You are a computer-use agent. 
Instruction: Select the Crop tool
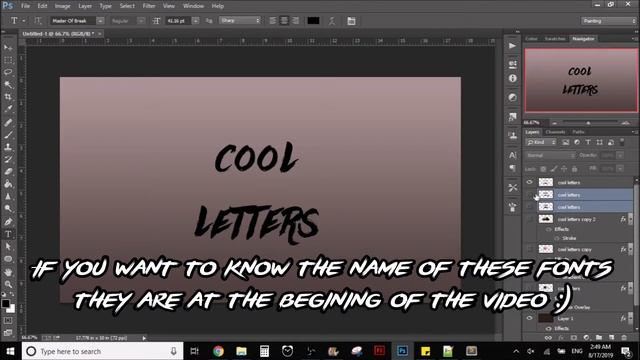[8, 97]
